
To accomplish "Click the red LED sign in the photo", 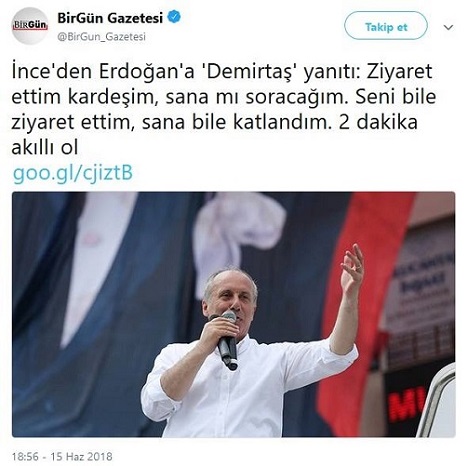I will 406,404.
